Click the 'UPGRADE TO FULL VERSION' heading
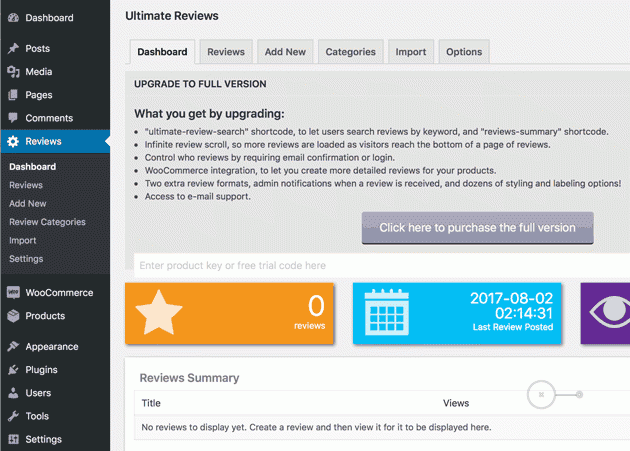 (200, 84)
